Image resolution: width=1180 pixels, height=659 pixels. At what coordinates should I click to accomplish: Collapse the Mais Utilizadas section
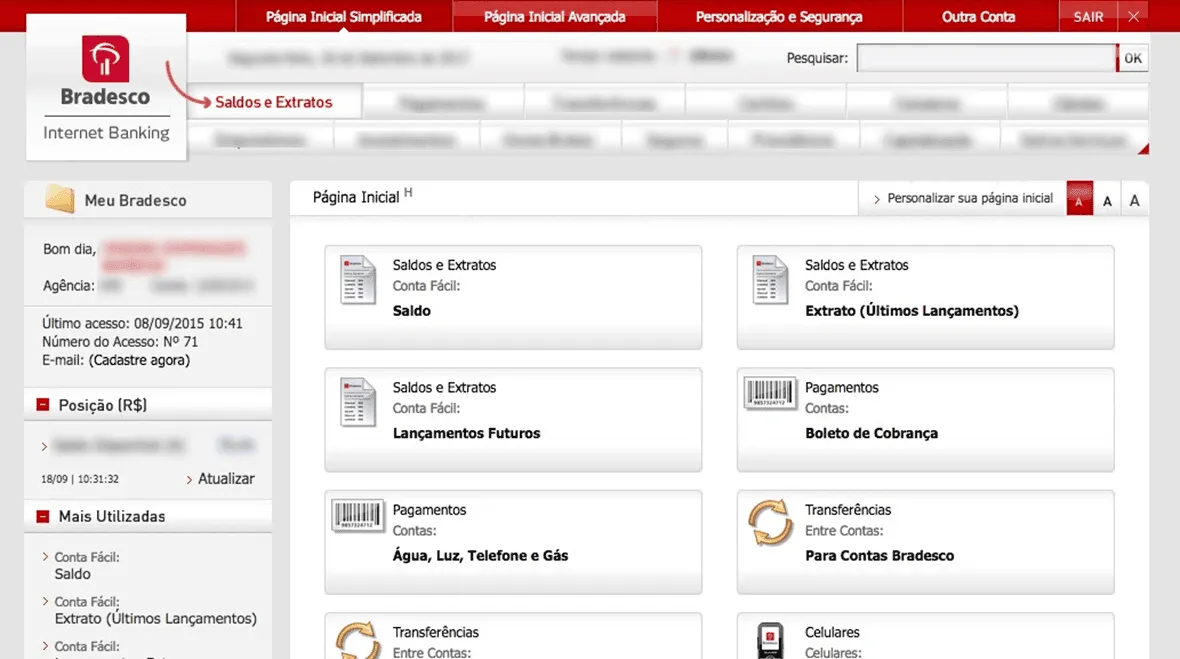point(43,516)
